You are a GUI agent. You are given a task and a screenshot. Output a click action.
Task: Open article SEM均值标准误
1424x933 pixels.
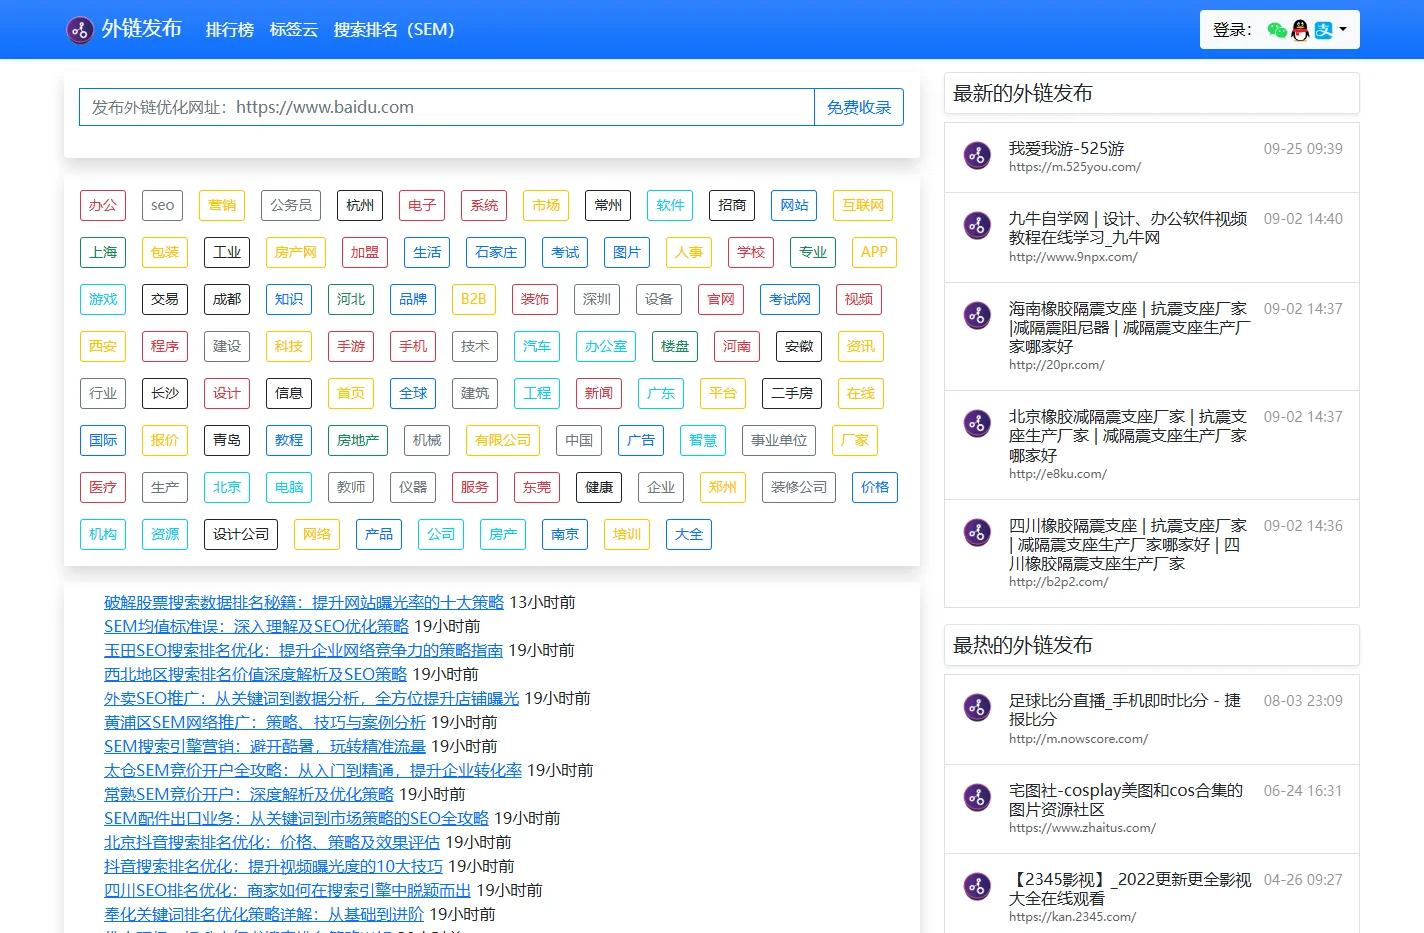tap(256, 626)
